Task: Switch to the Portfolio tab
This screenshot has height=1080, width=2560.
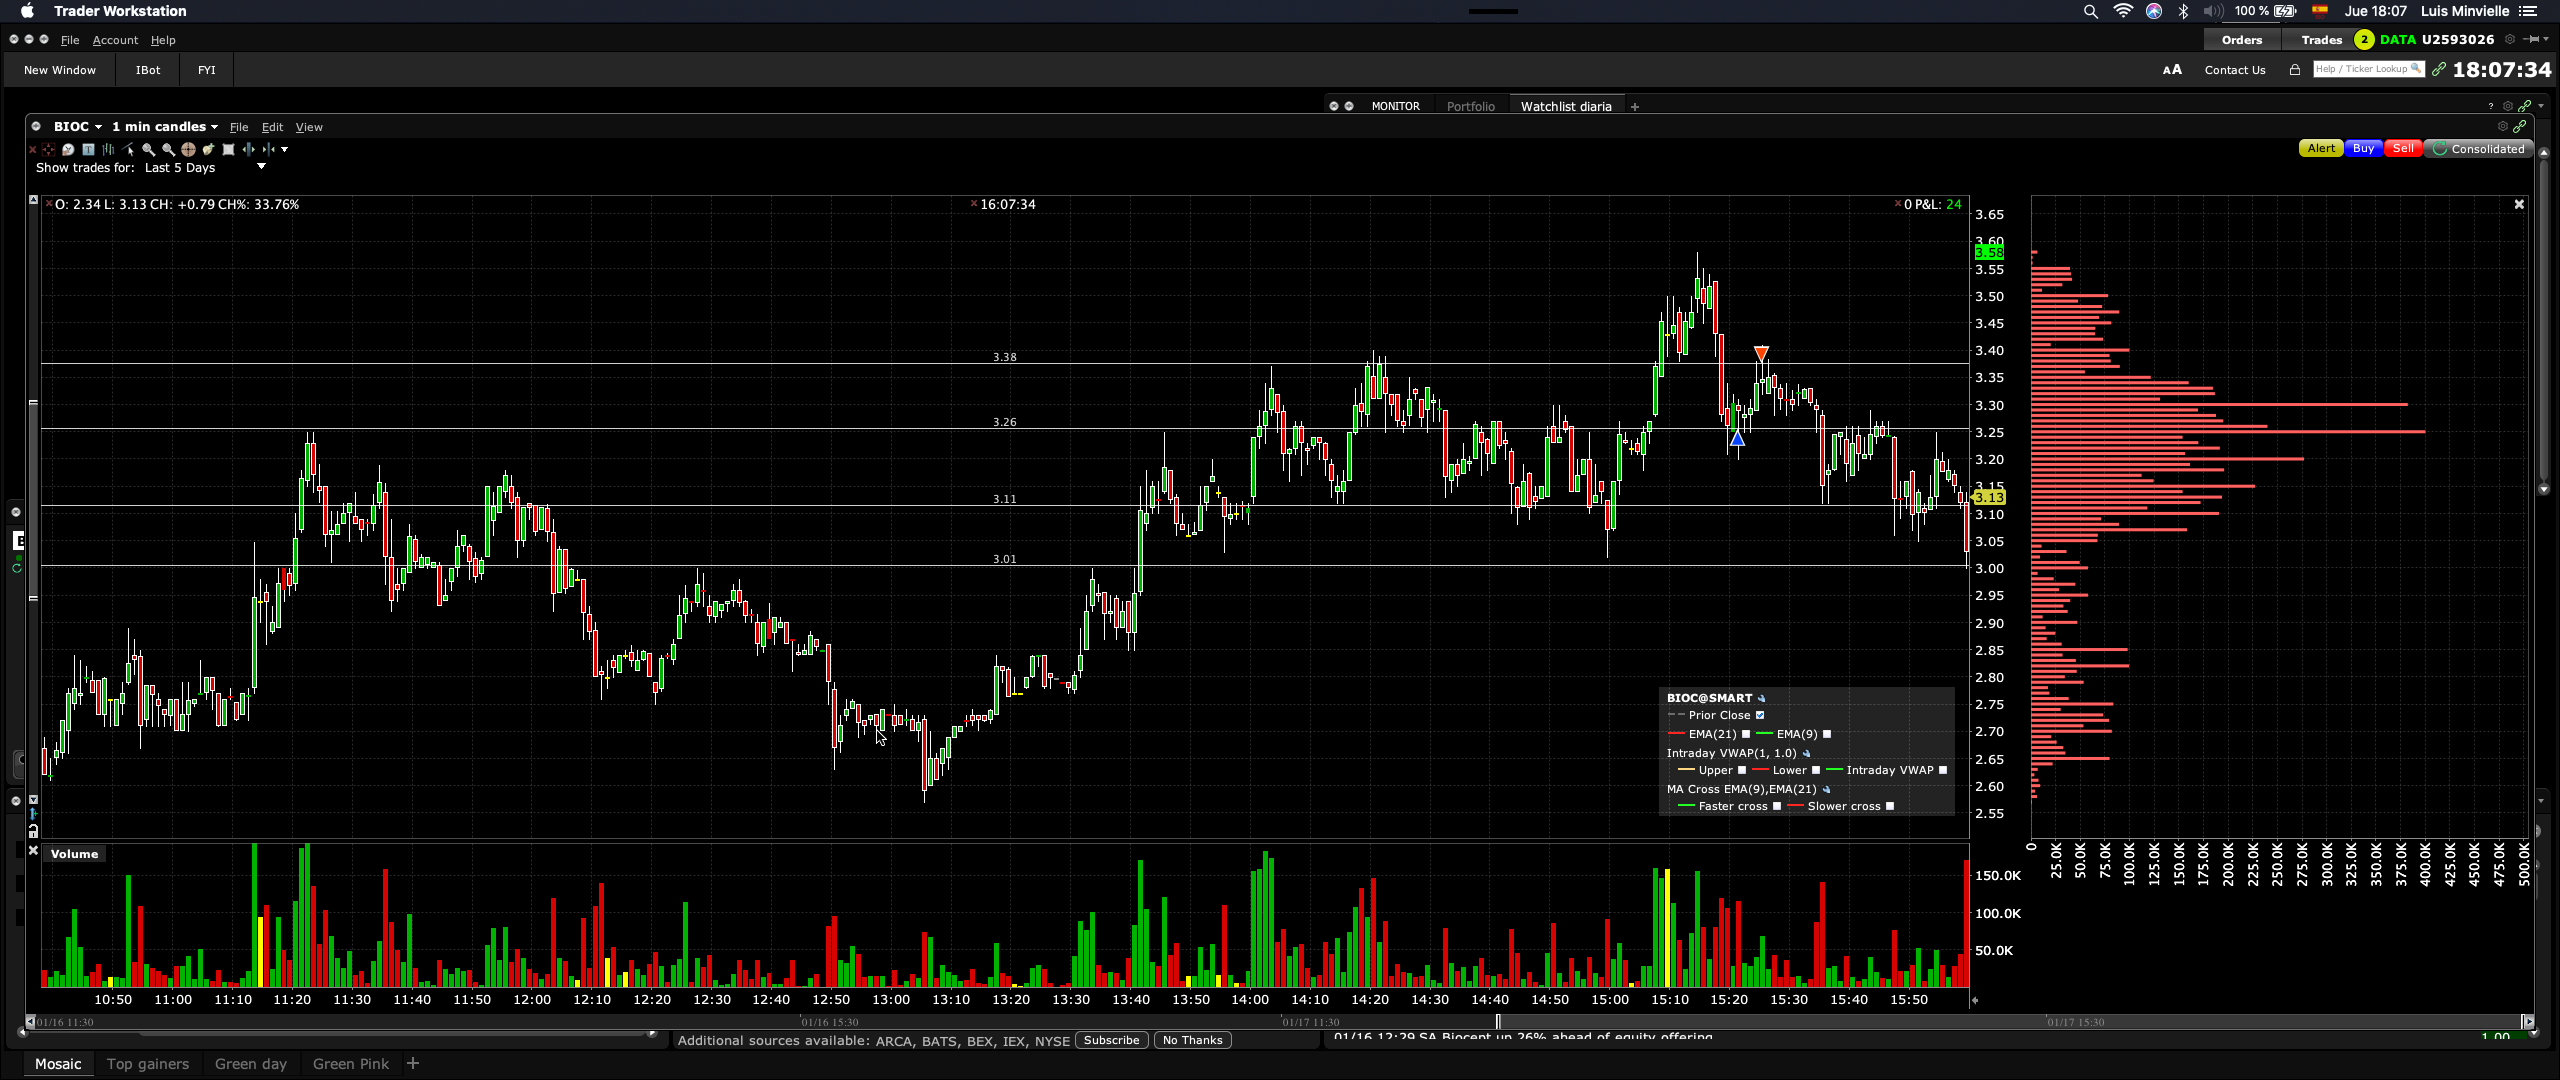Action: tap(1470, 106)
